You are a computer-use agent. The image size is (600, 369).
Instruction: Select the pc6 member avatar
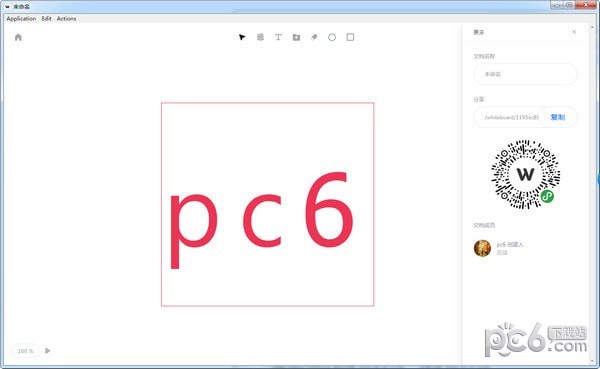point(482,248)
